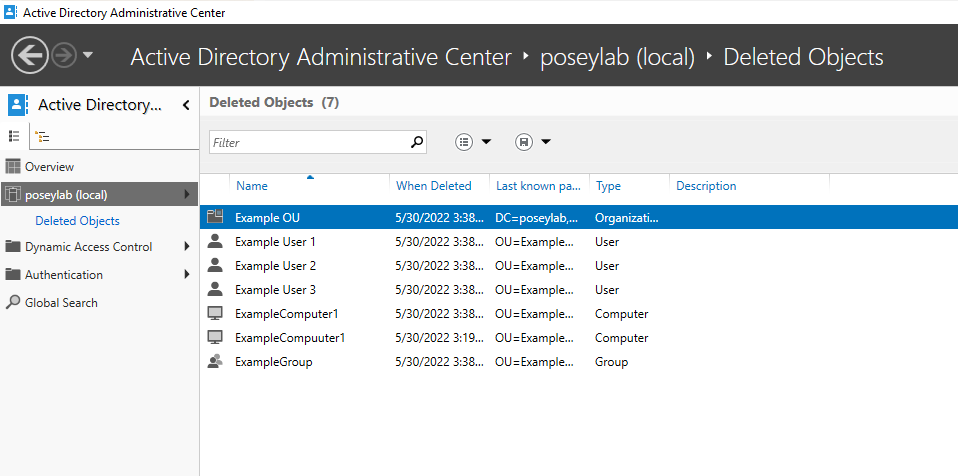Click the Back navigation arrow button
The image size is (958, 476).
(29, 56)
